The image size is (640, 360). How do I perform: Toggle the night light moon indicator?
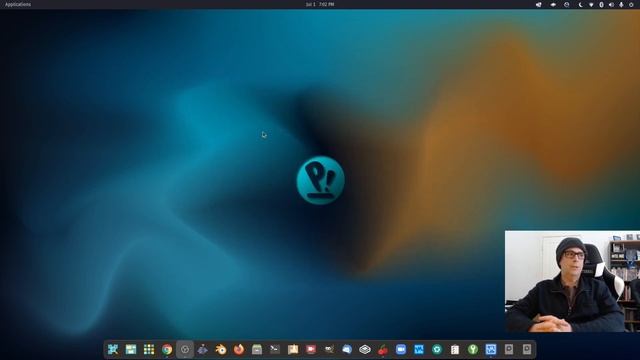click(x=580, y=4)
